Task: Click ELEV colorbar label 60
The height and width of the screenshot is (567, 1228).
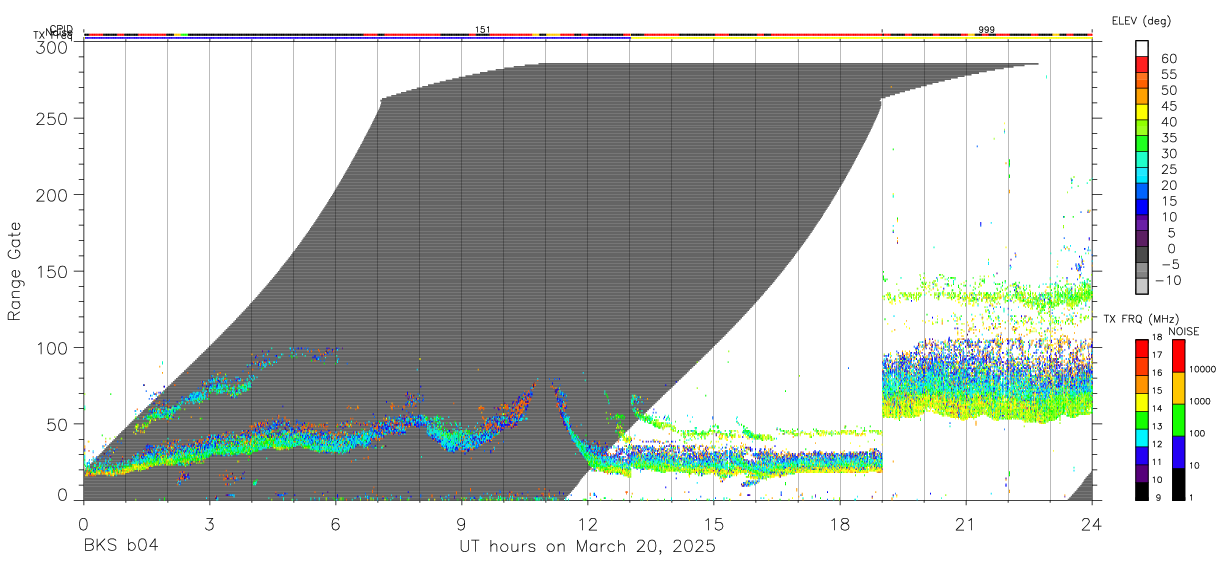Action: (x=1167, y=59)
